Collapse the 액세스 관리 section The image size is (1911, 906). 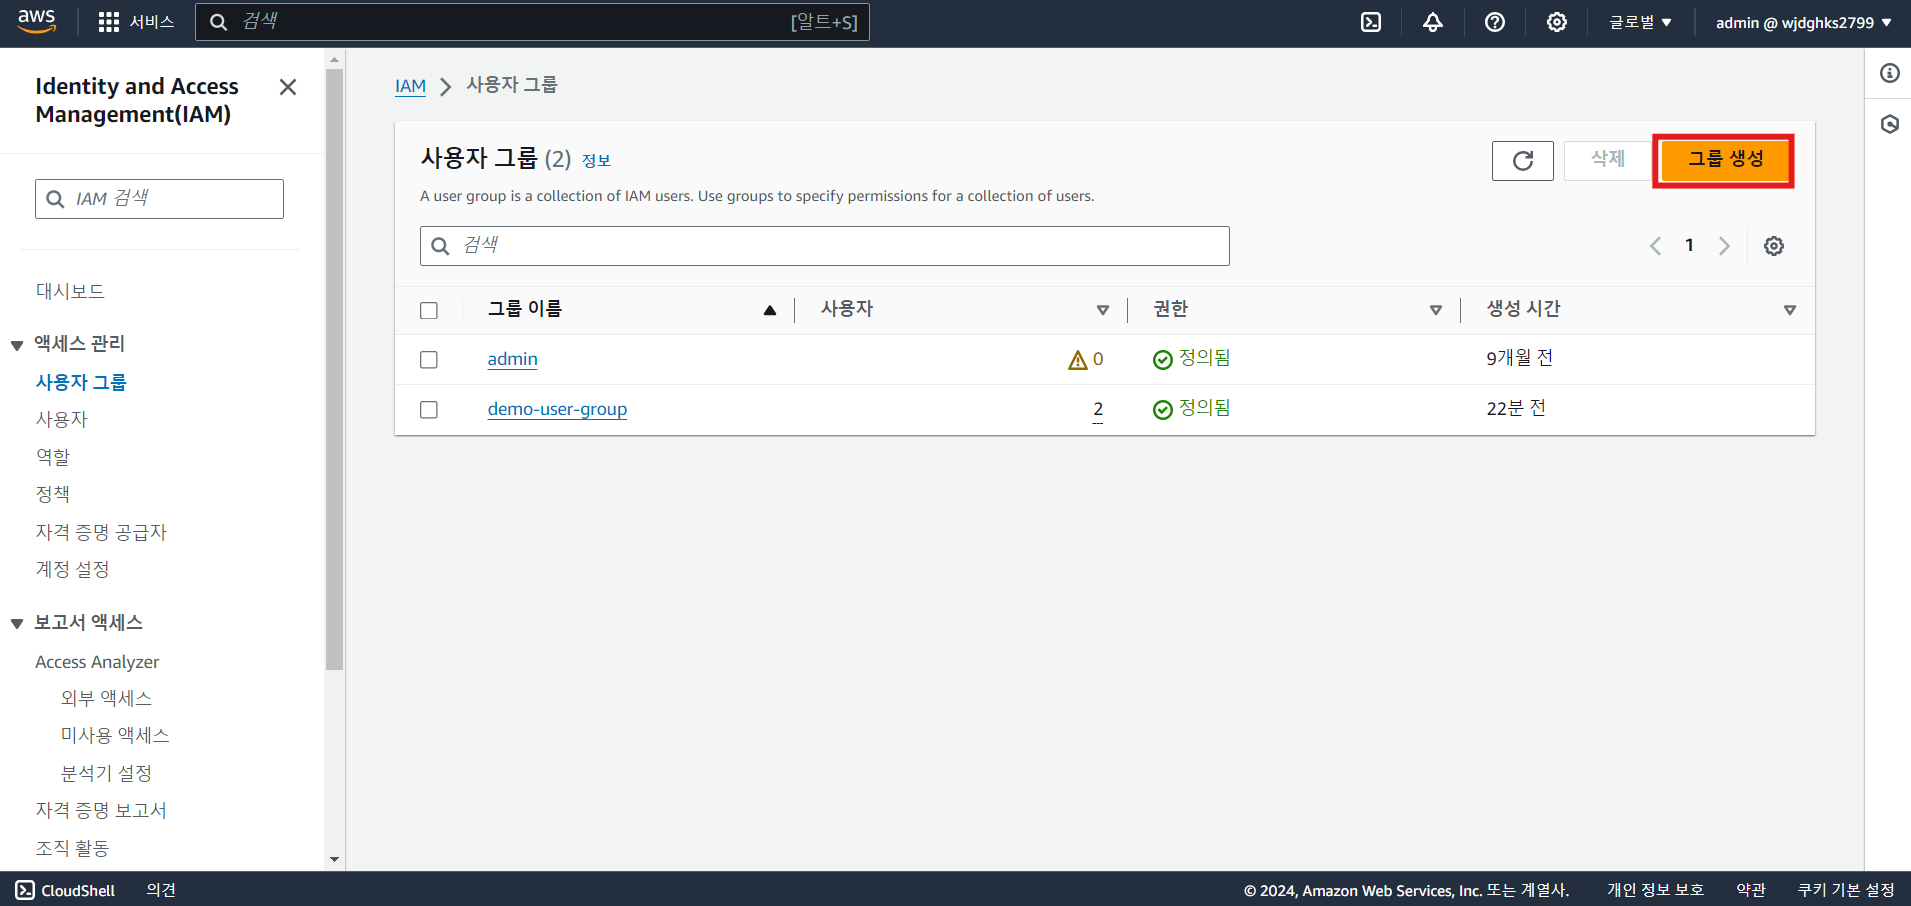(x=17, y=345)
